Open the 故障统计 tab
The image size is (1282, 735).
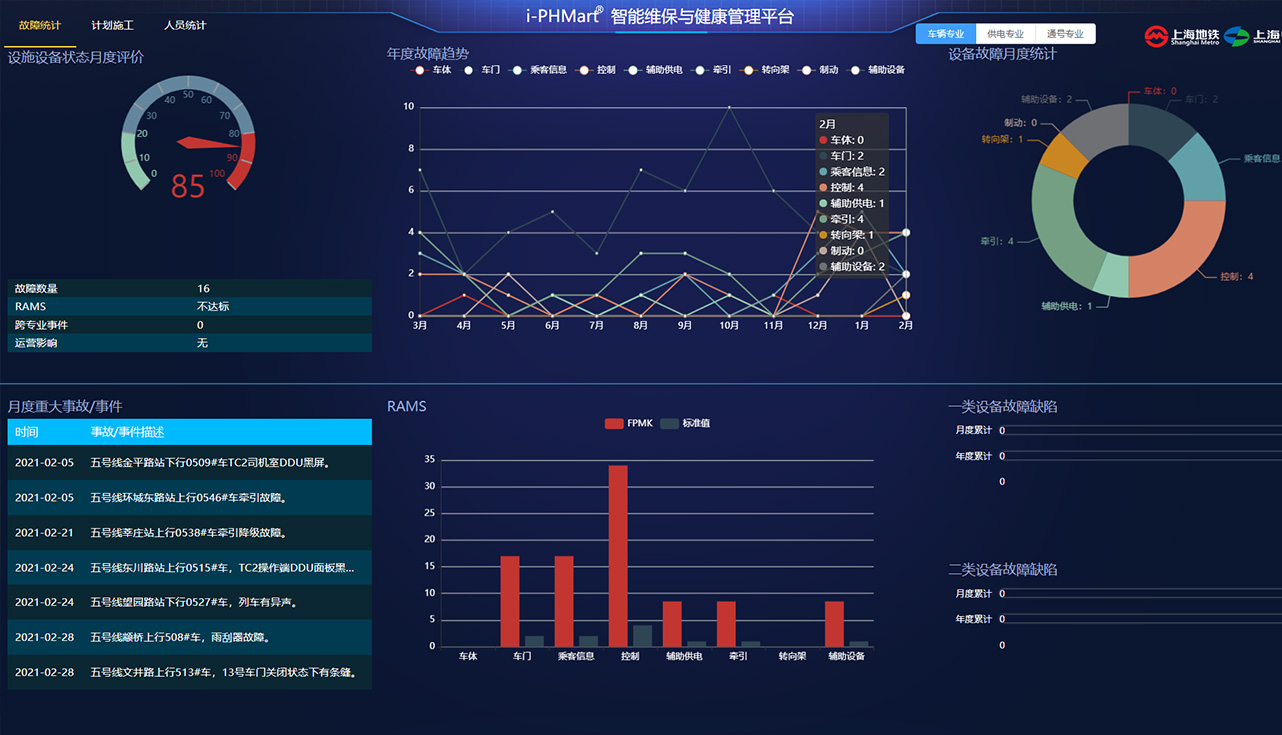(40, 25)
